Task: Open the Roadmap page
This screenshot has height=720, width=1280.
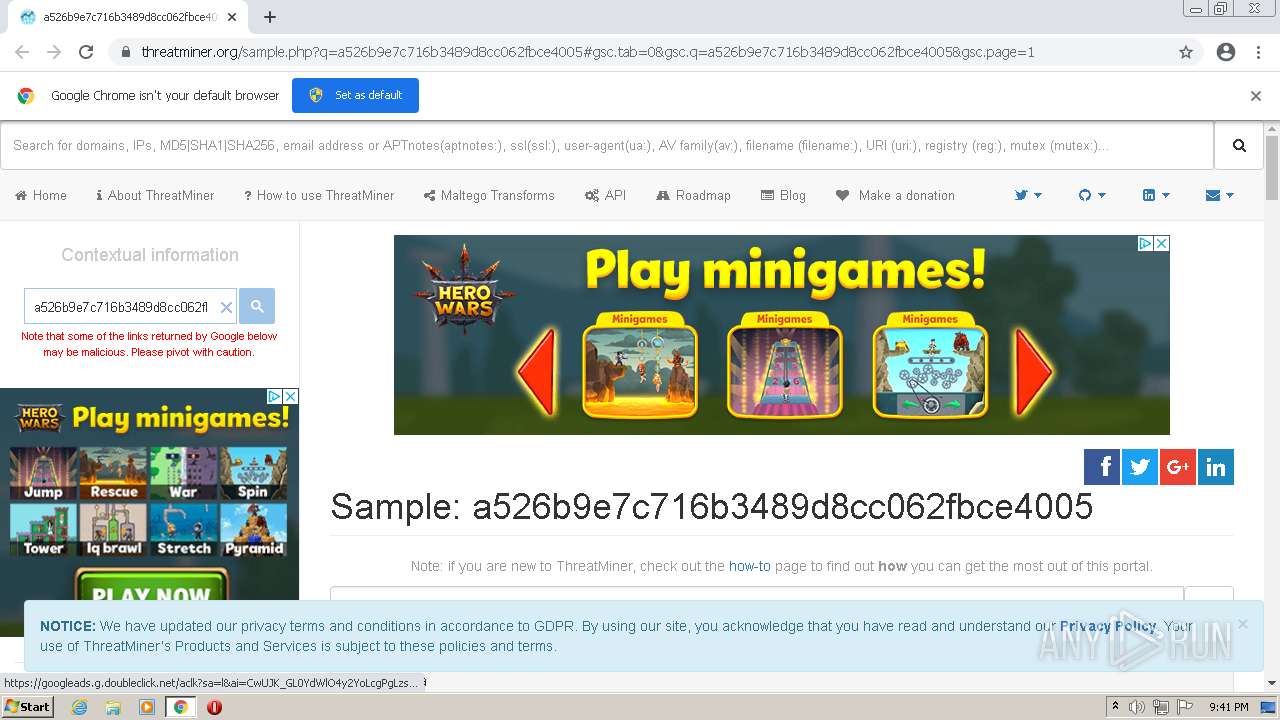Action: (x=693, y=195)
